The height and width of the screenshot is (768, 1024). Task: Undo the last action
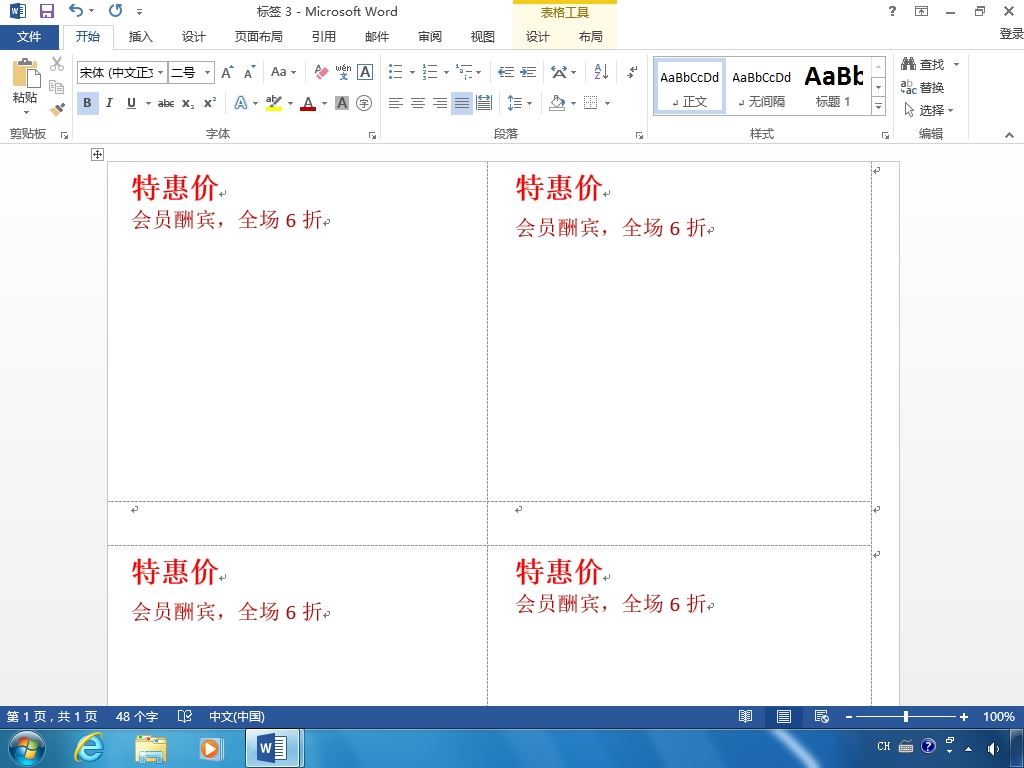tap(76, 10)
